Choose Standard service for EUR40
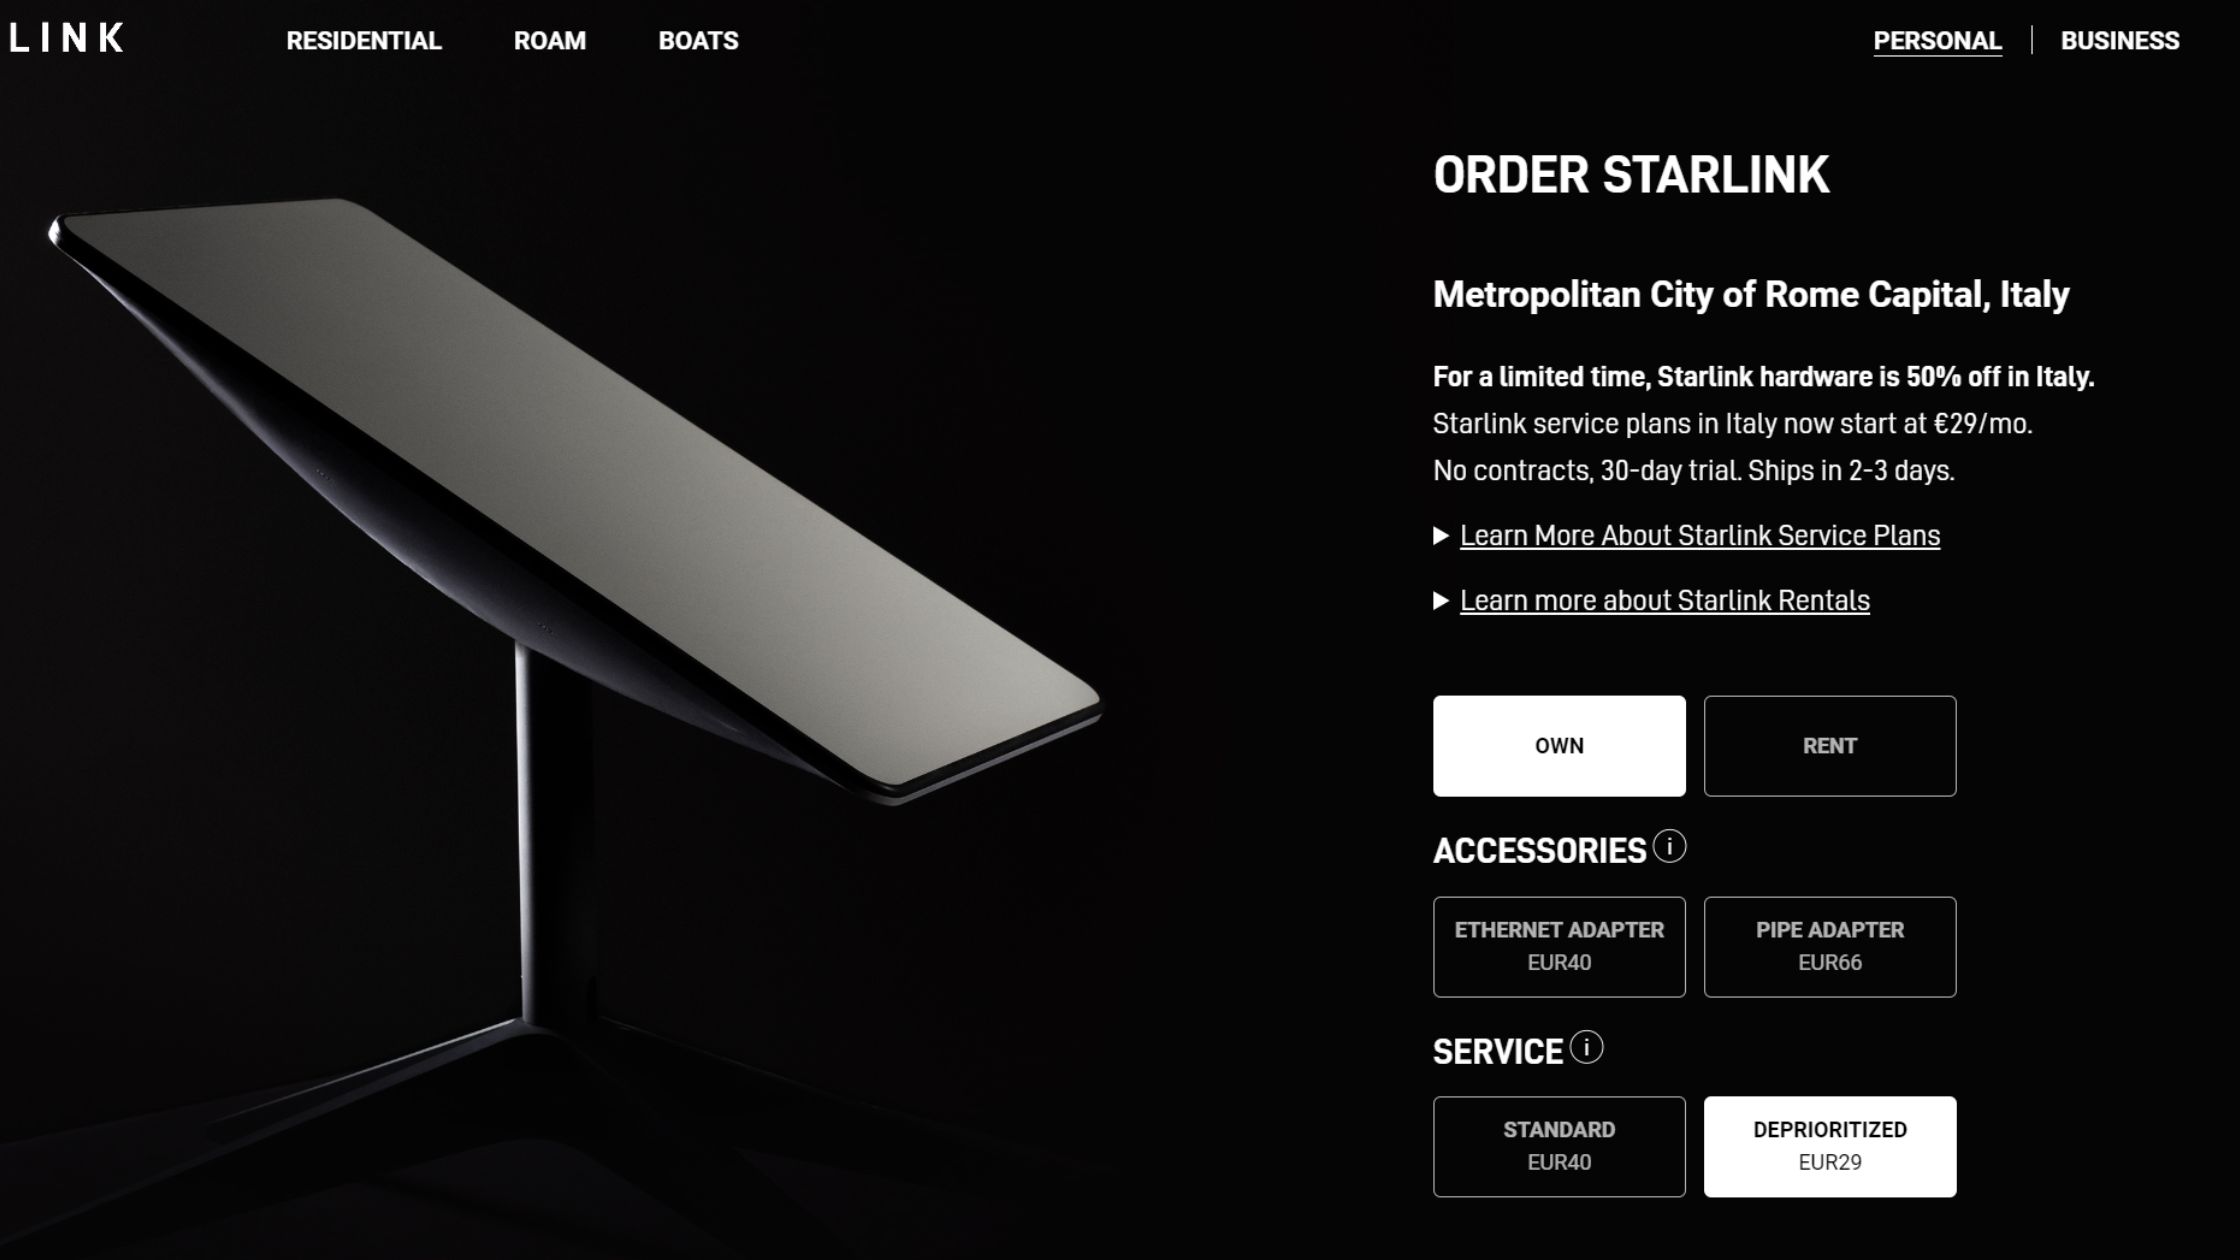The width and height of the screenshot is (2240, 1260). click(x=1559, y=1147)
